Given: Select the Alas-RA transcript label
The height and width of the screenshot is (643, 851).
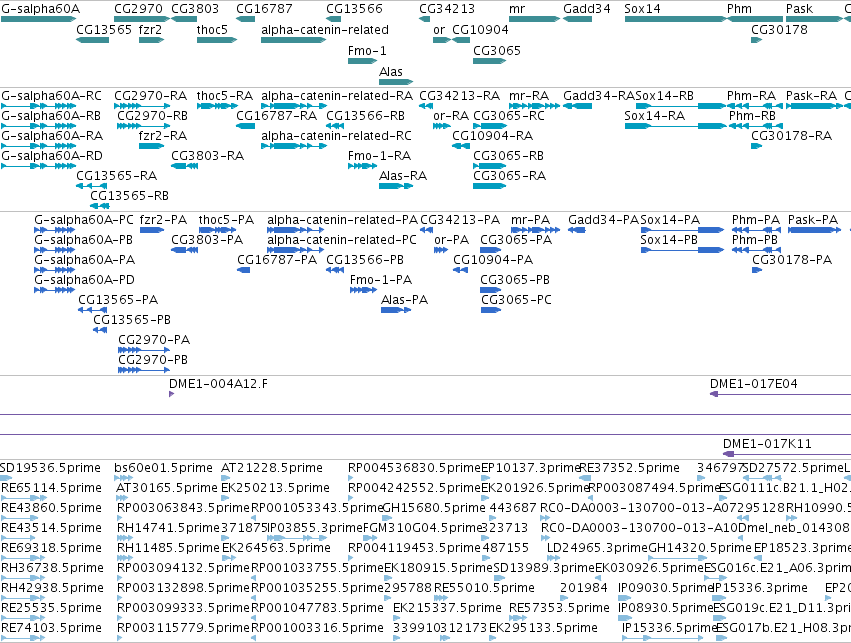Looking at the screenshot, I should coord(403,176).
